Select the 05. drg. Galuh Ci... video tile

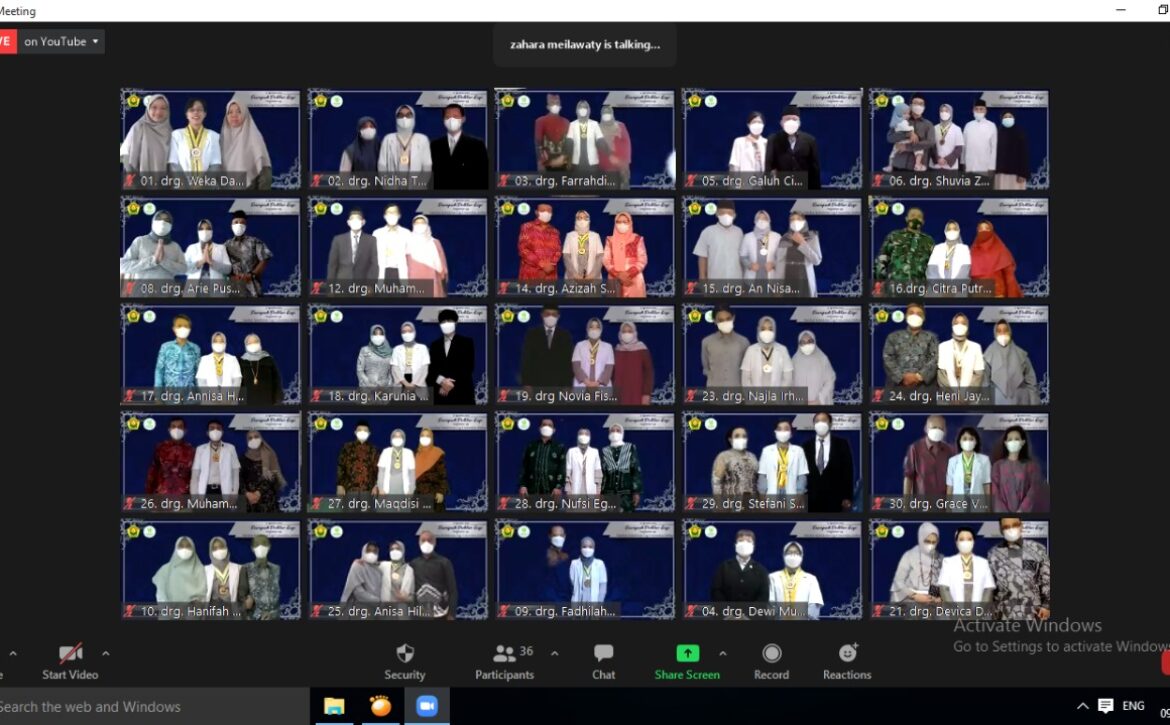(x=772, y=139)
